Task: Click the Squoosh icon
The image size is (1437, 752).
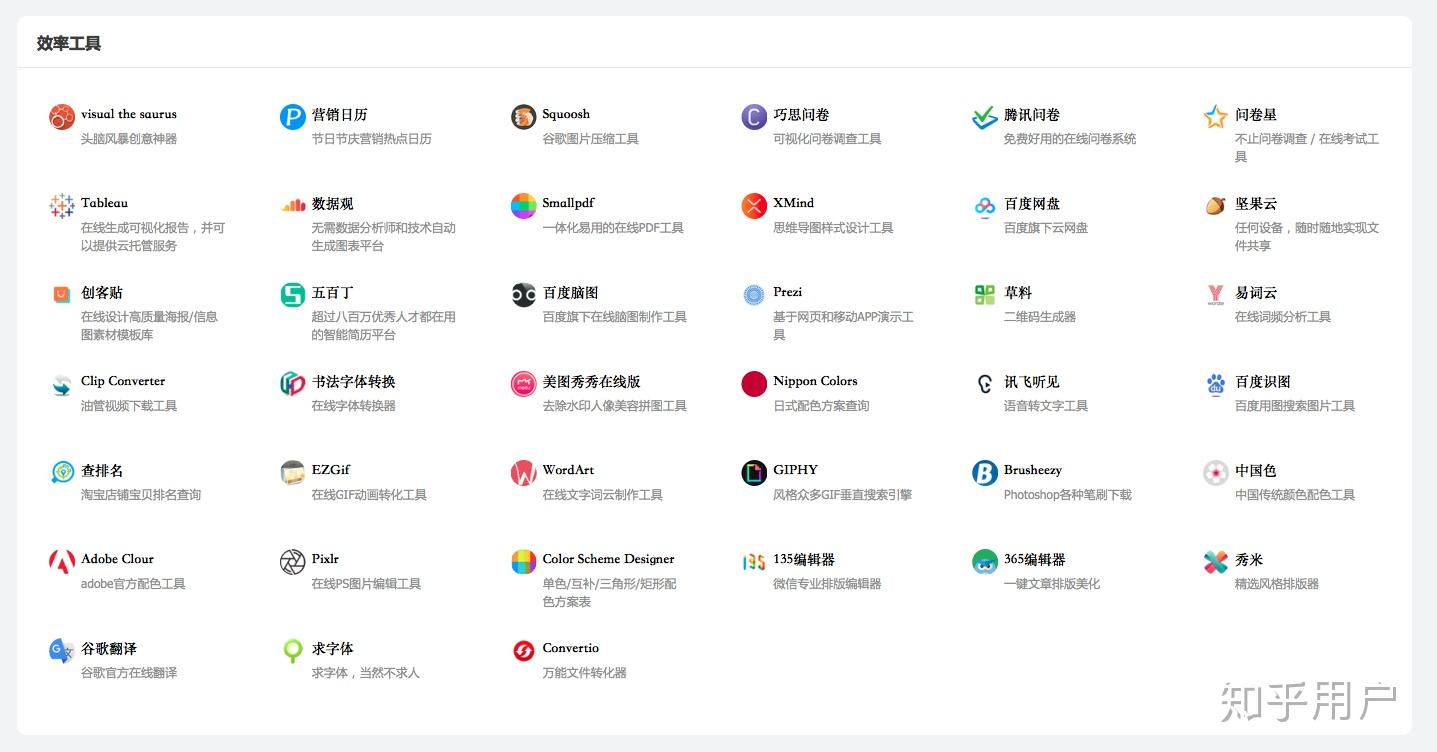Action: coord(523,117)
